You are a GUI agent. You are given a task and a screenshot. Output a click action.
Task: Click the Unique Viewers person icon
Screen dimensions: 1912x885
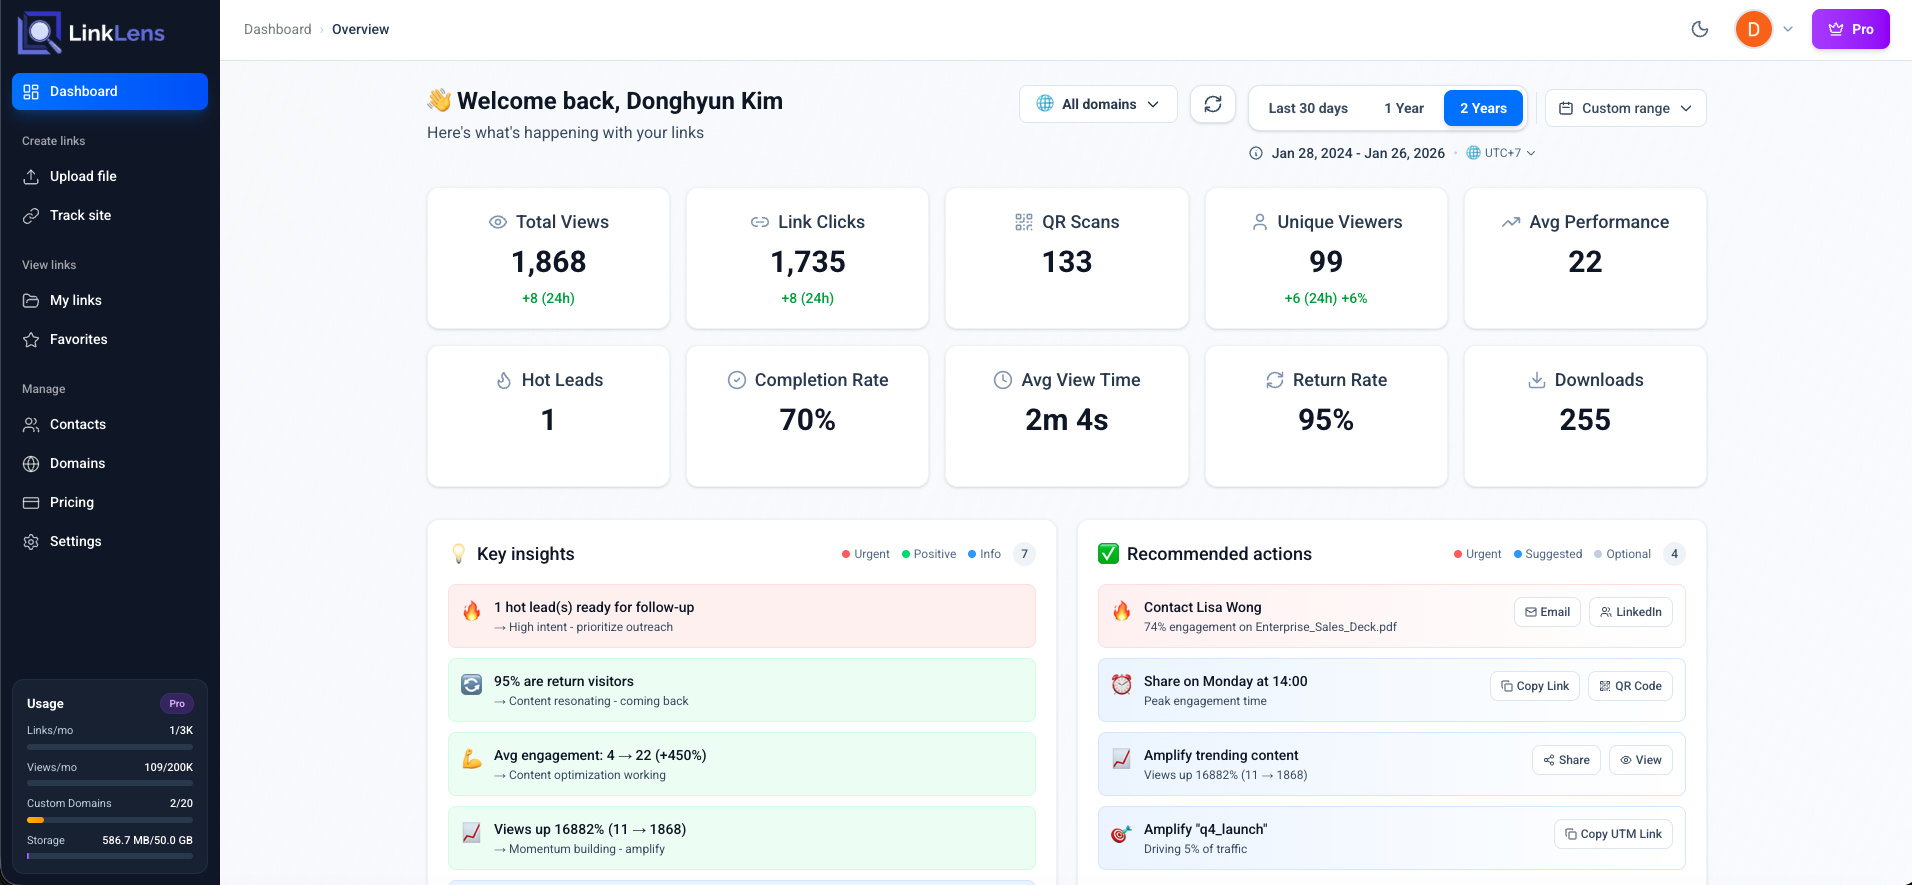point(1260,222)
